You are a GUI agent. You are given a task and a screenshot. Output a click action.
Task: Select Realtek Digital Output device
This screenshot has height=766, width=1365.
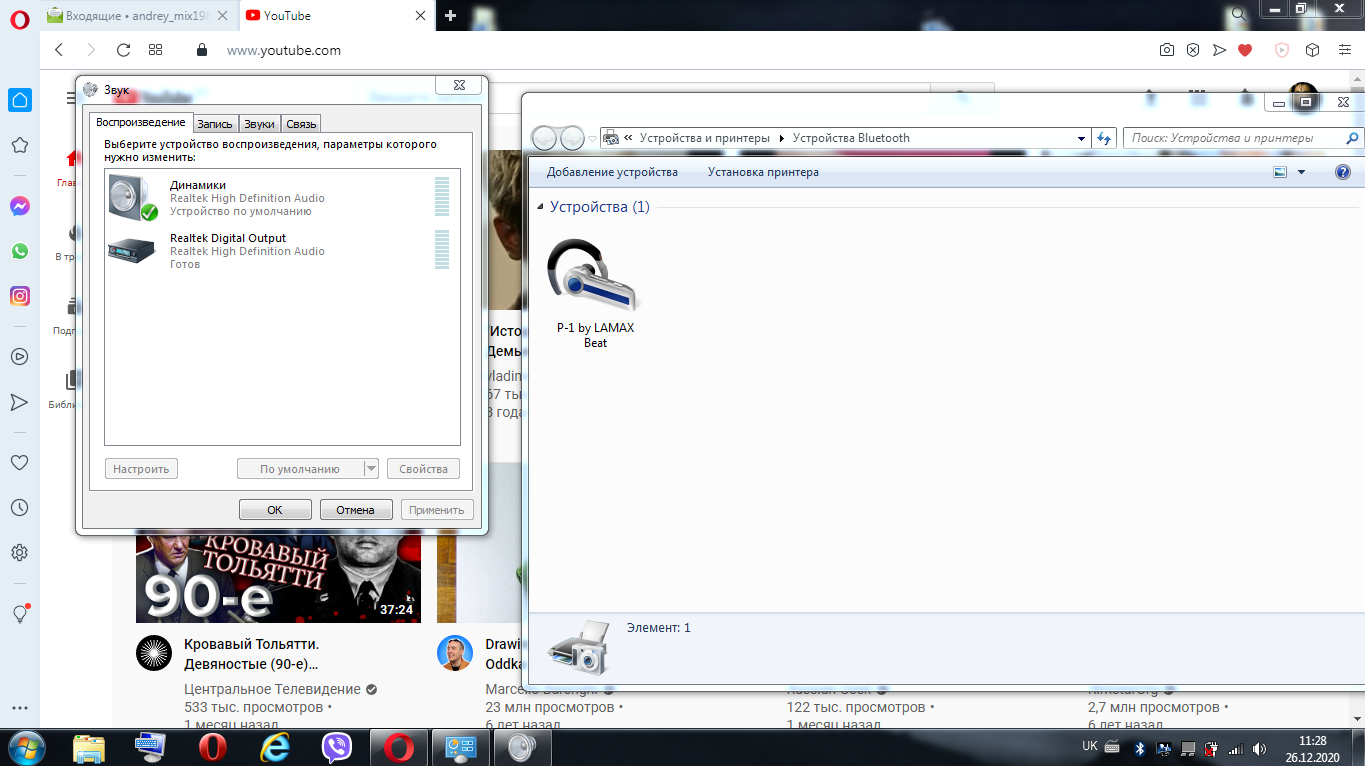[228, 250]
